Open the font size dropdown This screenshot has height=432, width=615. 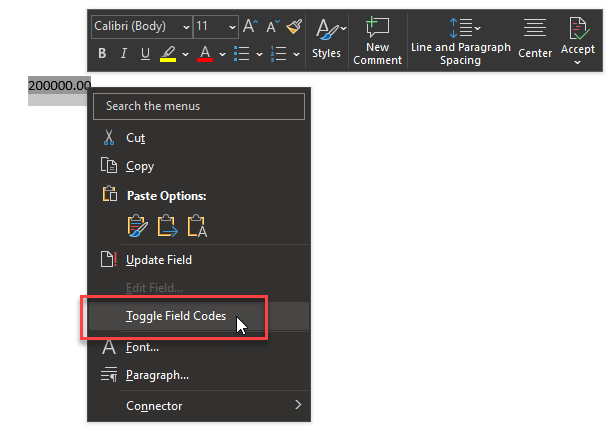(216, 27)
